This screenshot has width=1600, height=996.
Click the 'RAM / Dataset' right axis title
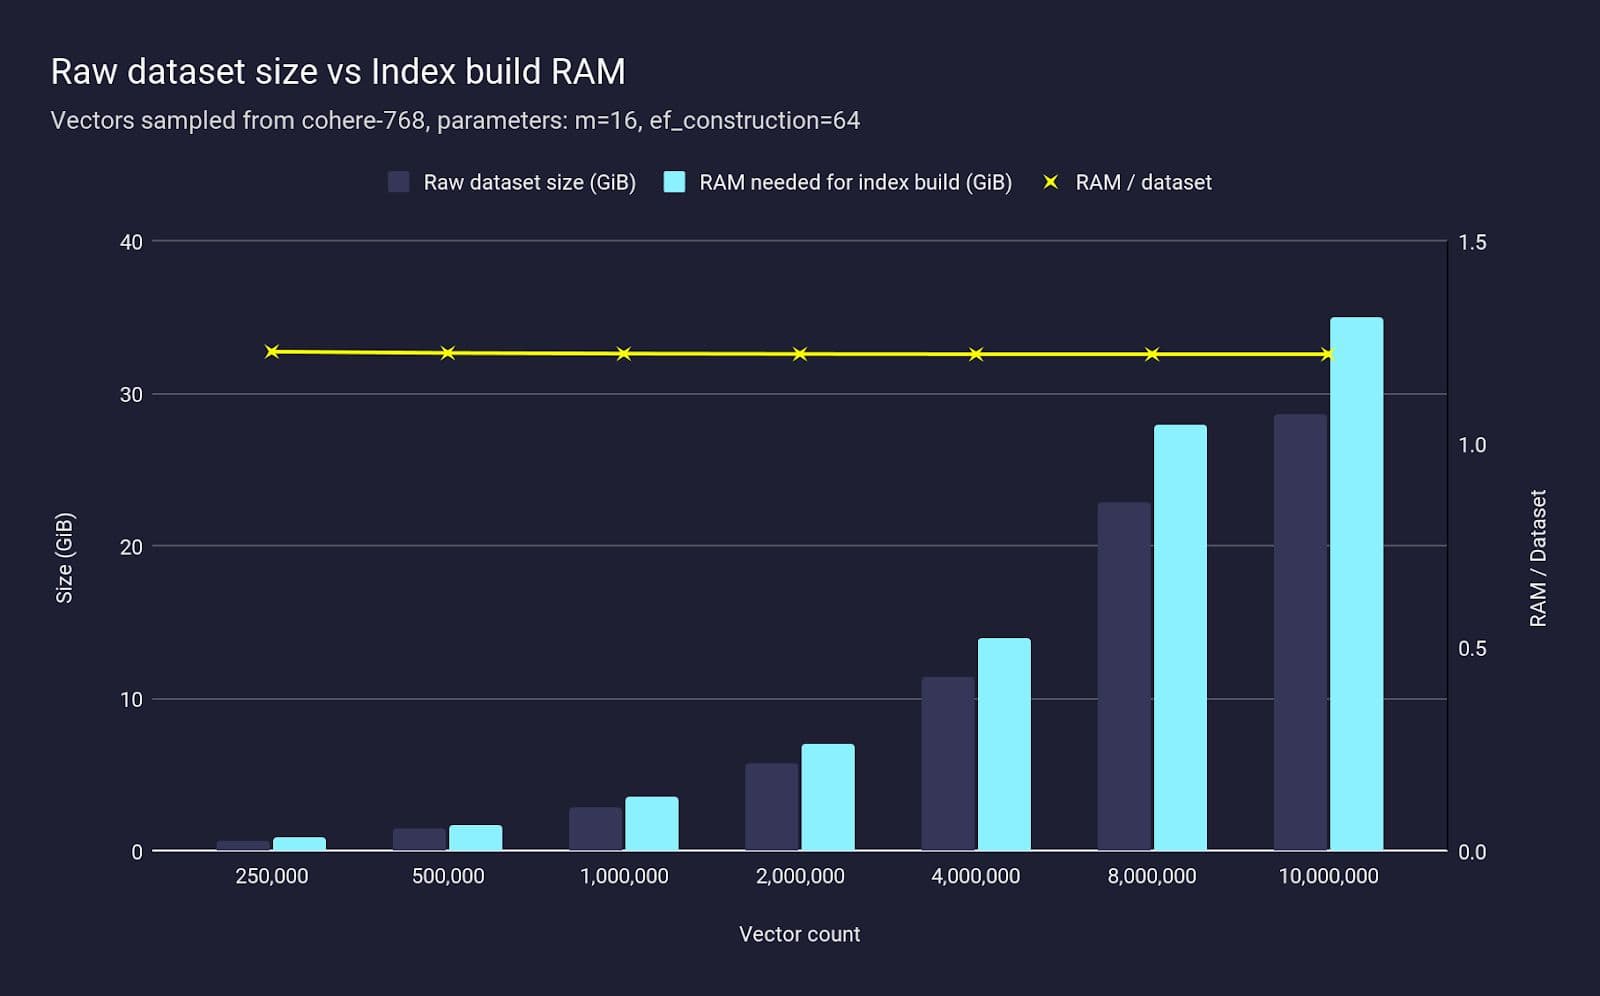pos(1538,558)
